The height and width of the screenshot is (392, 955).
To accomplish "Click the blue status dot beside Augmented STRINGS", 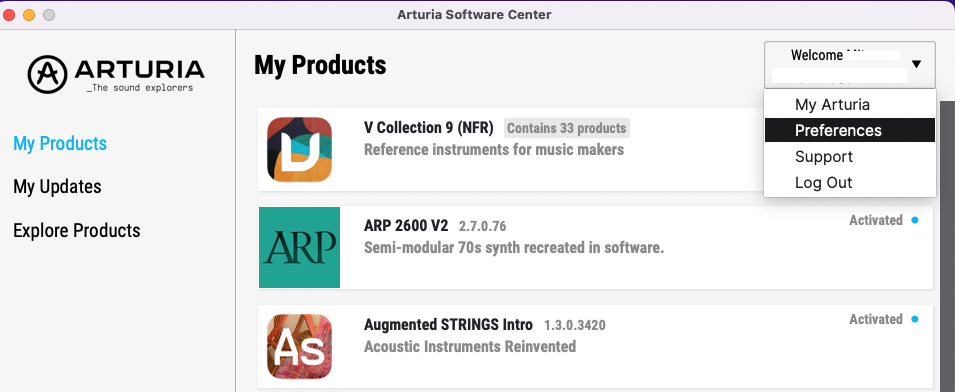I will 914,319.
